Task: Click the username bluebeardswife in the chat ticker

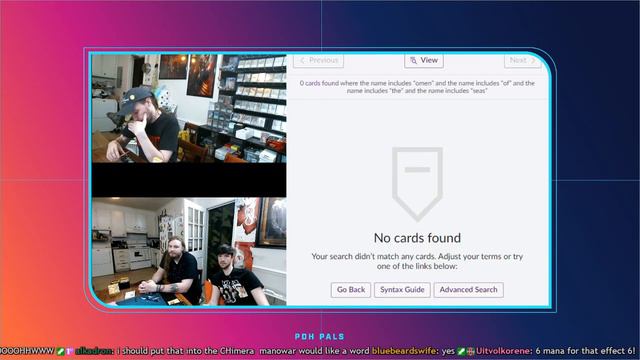Action: (x=404, y=351)
